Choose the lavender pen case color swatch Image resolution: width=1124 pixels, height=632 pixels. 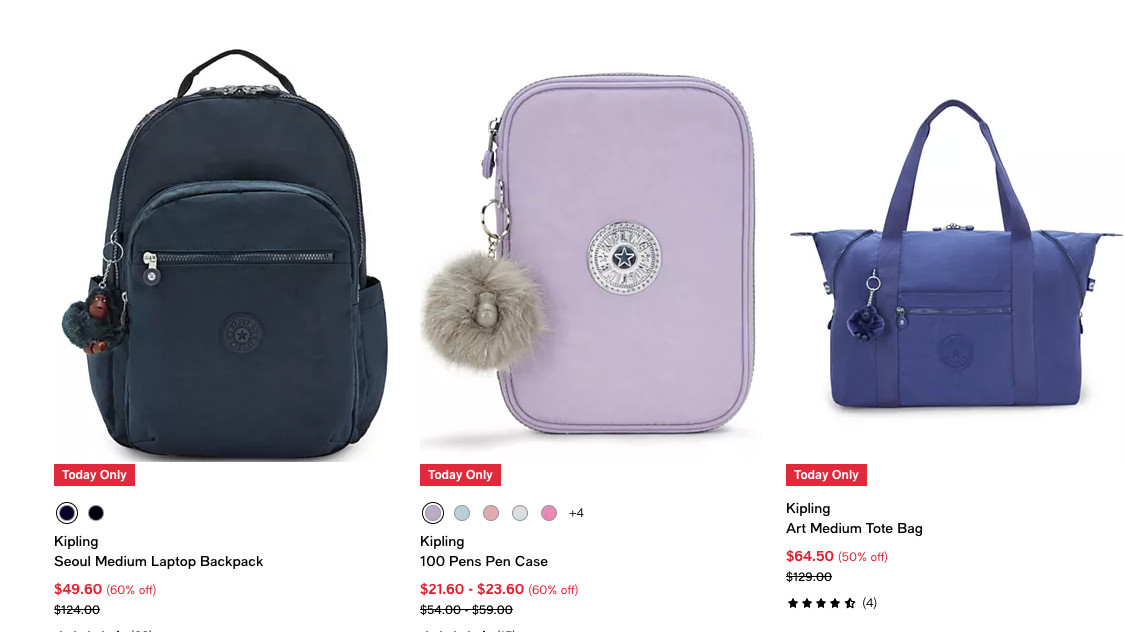[433, 513]
